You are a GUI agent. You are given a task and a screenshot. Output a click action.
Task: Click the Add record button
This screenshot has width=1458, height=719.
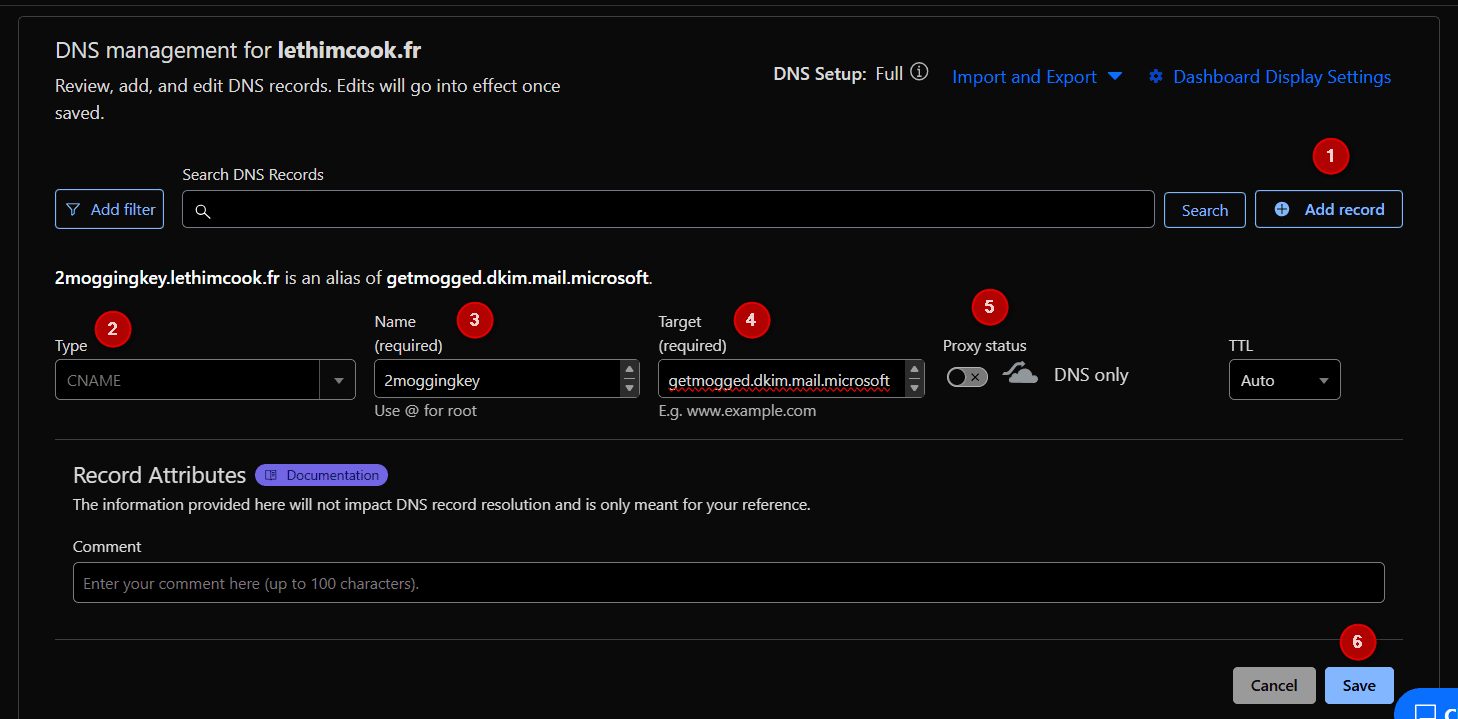point(1328,209)
